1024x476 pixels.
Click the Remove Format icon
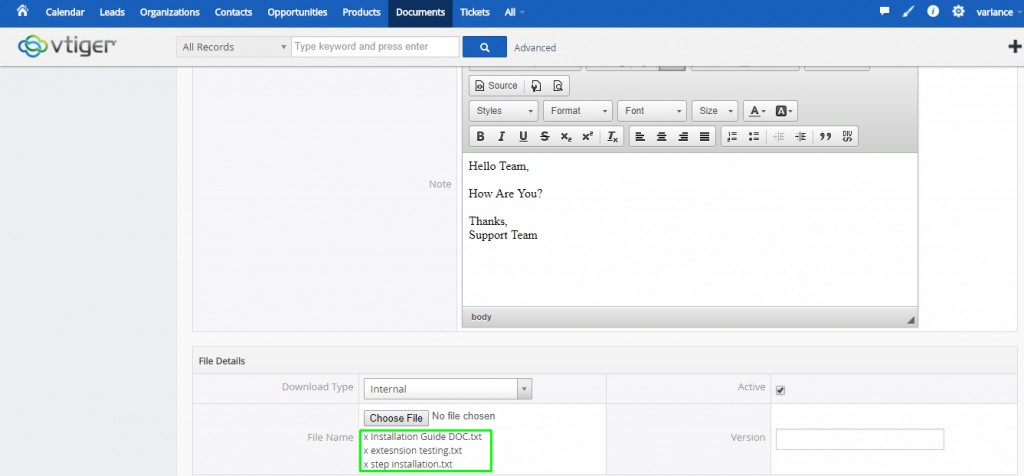(x=612, y=136)
